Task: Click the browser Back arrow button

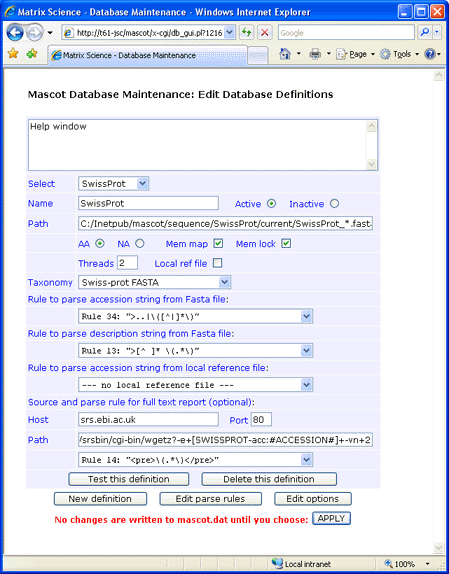Action: click(x=15, y=33)
